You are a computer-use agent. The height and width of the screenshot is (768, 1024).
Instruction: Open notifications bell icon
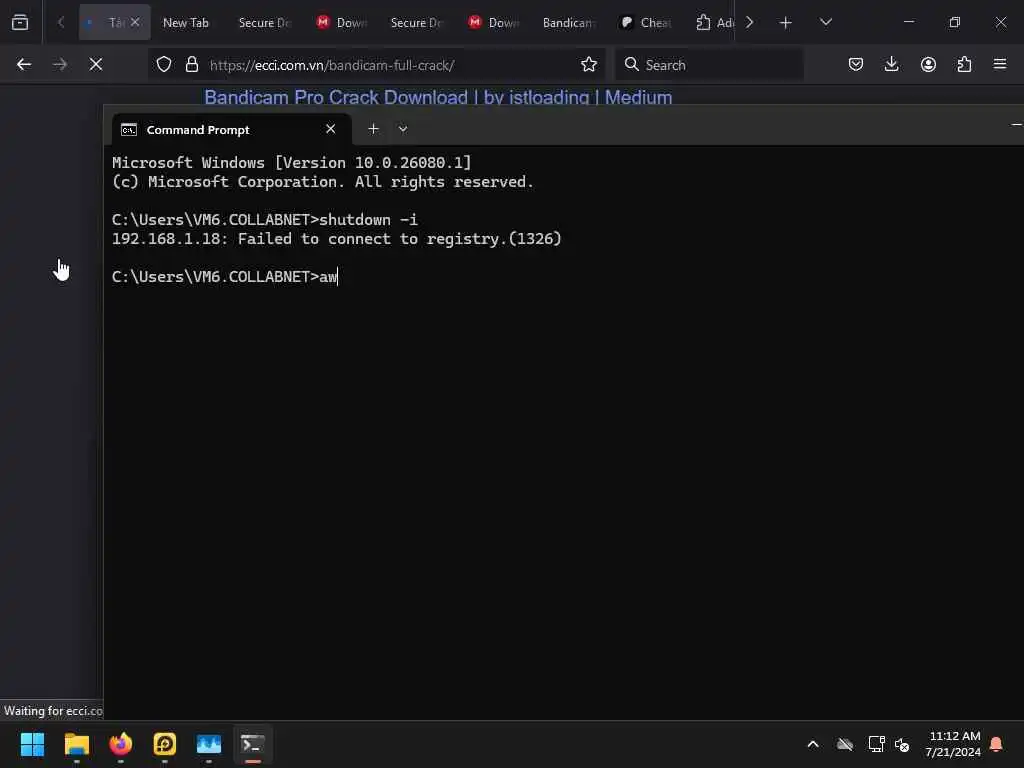(996, 744)
